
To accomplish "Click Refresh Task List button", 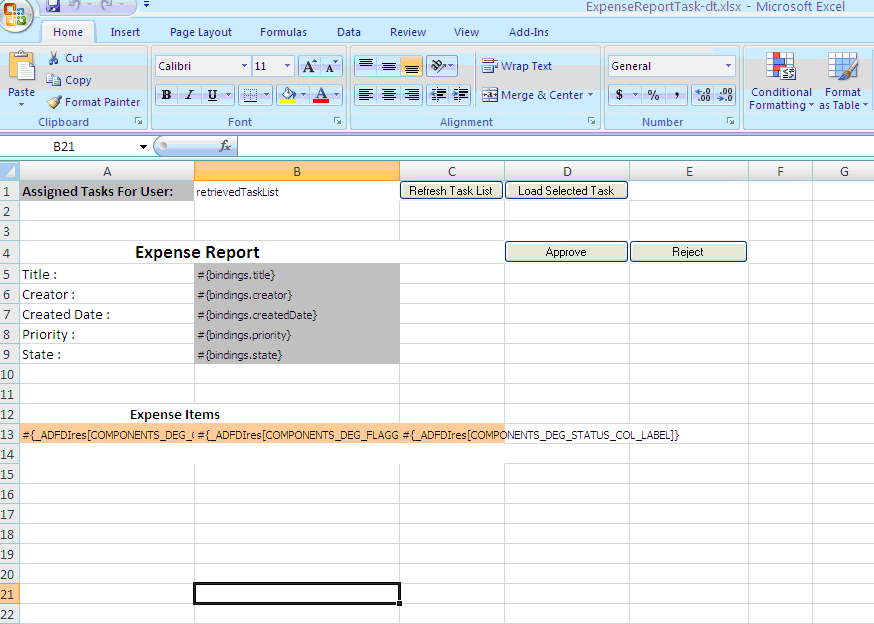I will tap(451, 191).
